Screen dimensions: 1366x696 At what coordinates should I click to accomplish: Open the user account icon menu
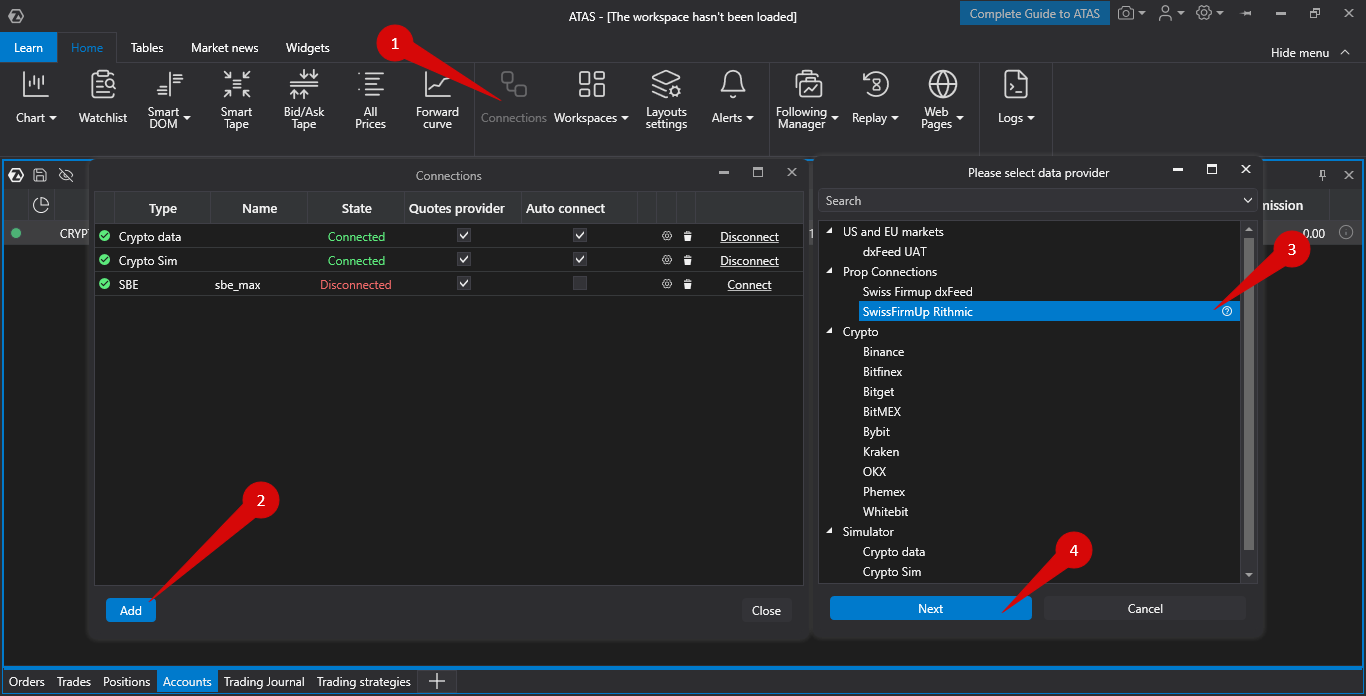click(x=1165, y=13)
